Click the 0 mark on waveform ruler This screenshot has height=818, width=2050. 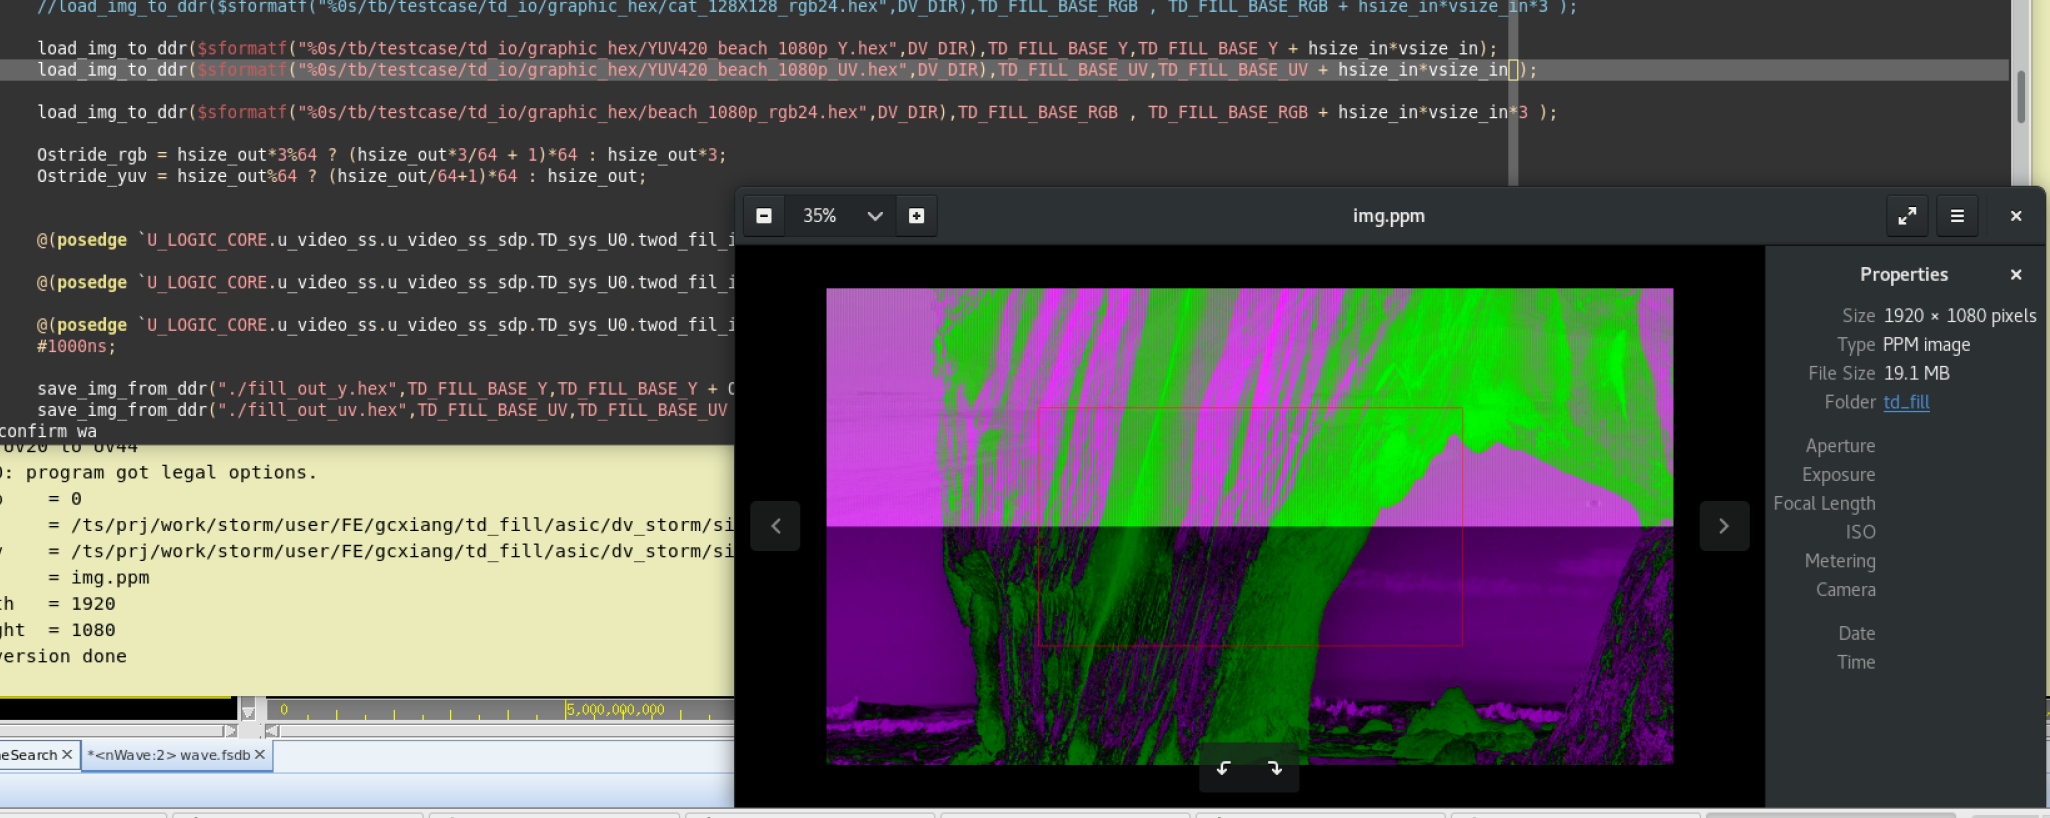(284, 710)
